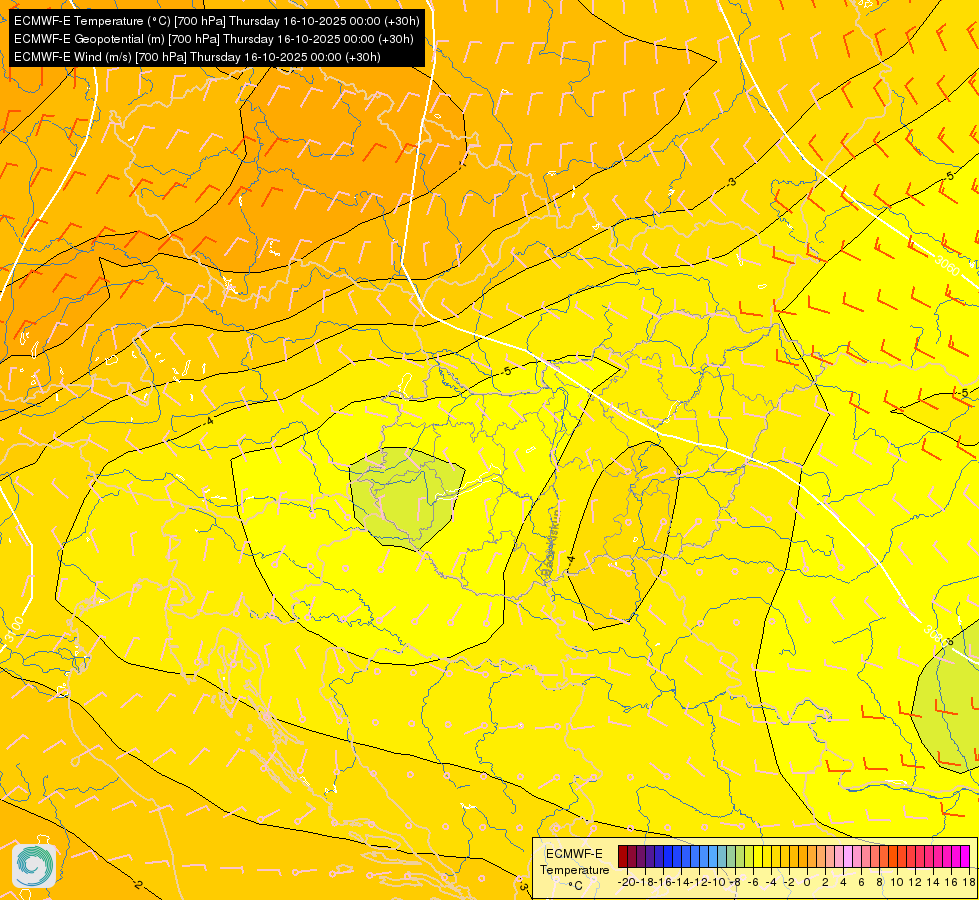
Task: Click the 18 value on the legend scale
Action: tap(969, 883)
